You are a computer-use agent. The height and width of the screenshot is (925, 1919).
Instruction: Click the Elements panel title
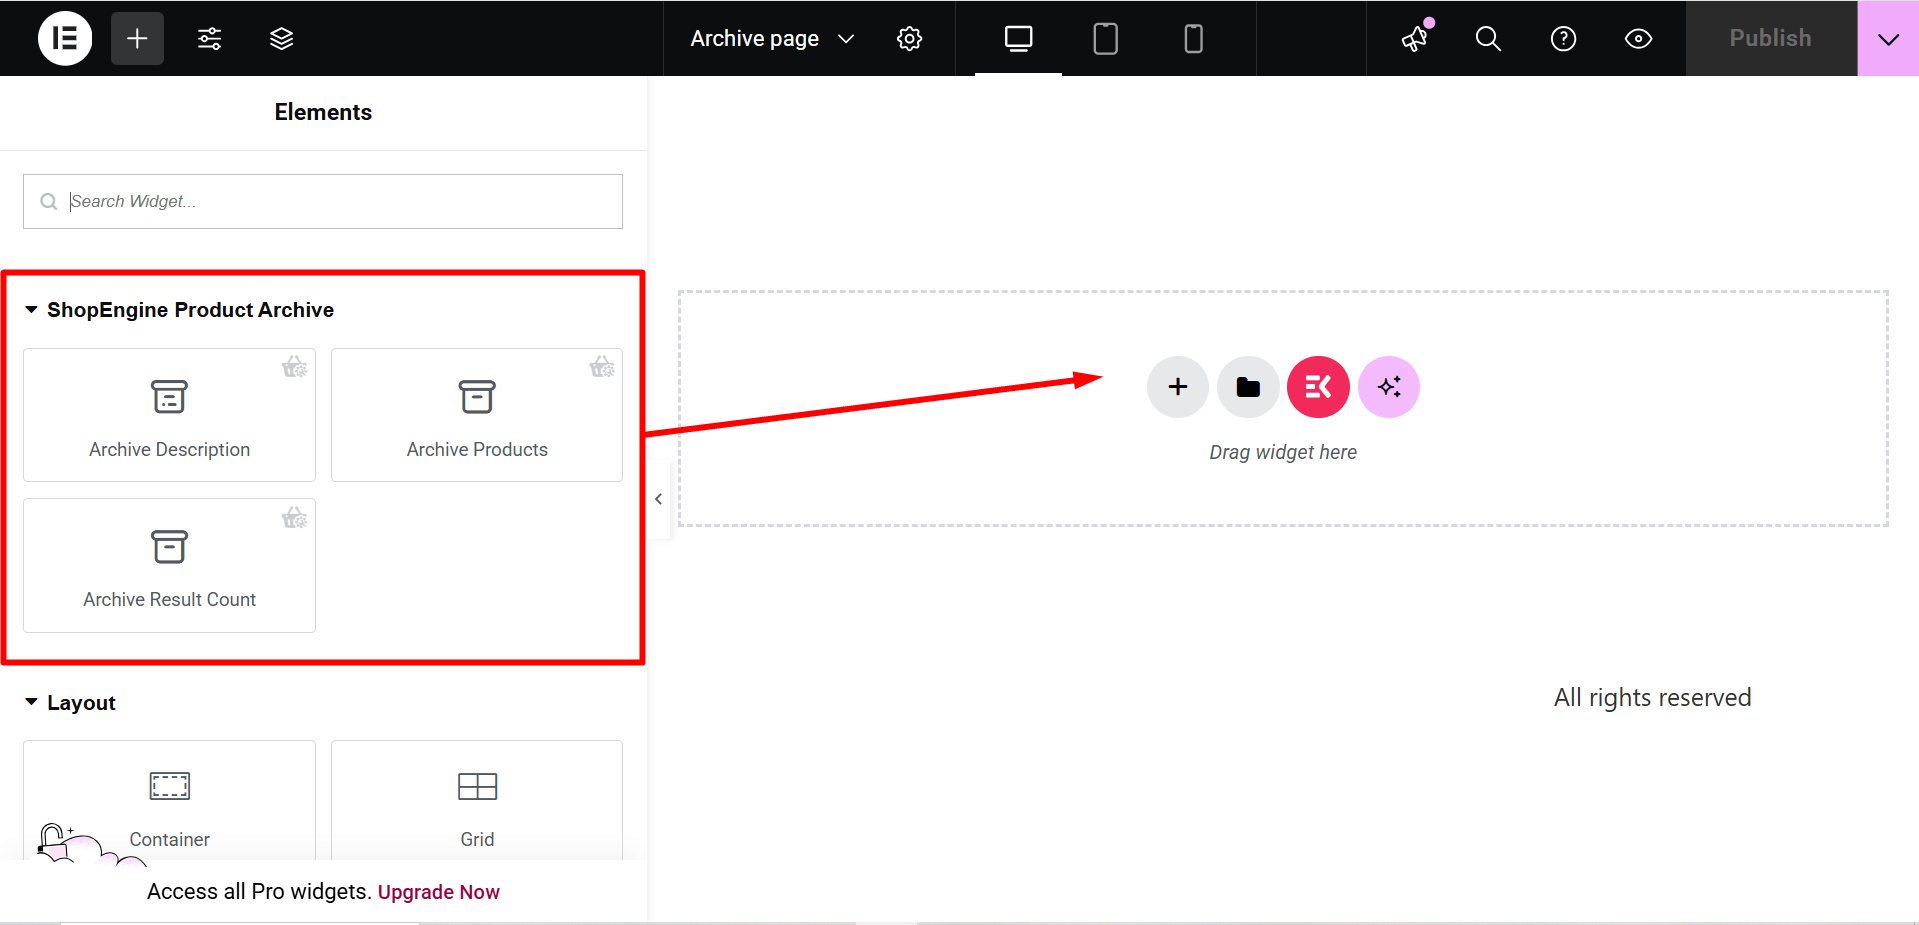[323, 112]
